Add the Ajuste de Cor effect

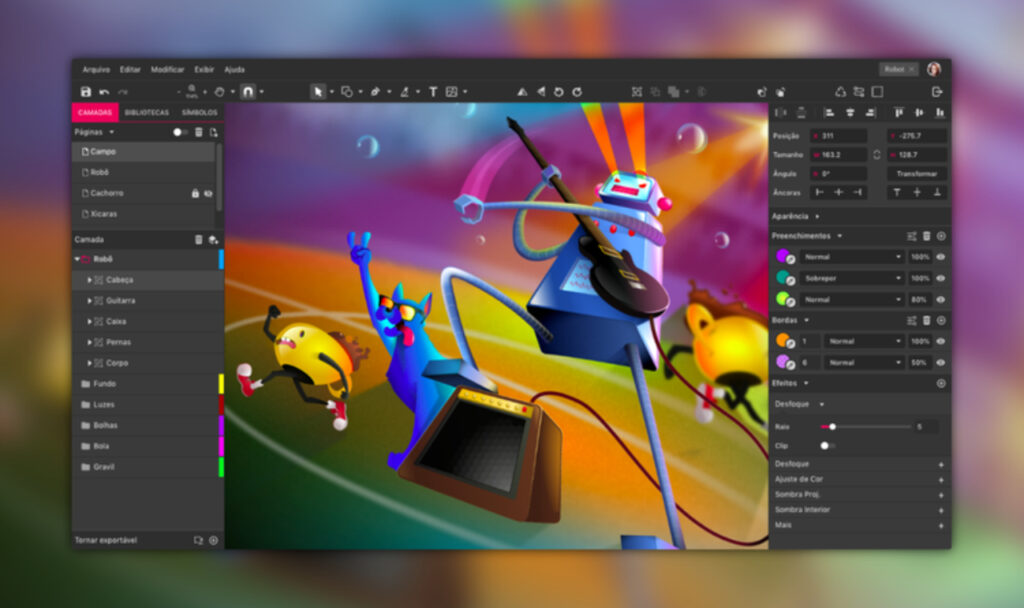point(941,480)
